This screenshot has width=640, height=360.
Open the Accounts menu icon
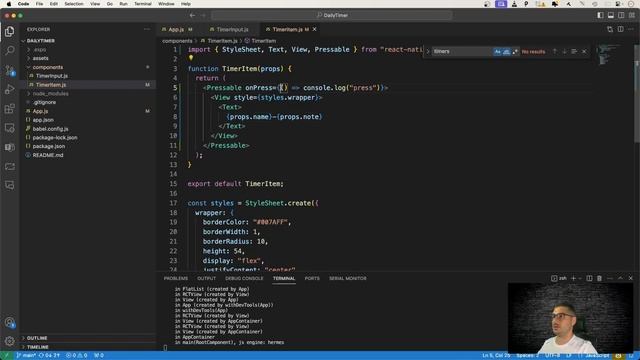9,322
